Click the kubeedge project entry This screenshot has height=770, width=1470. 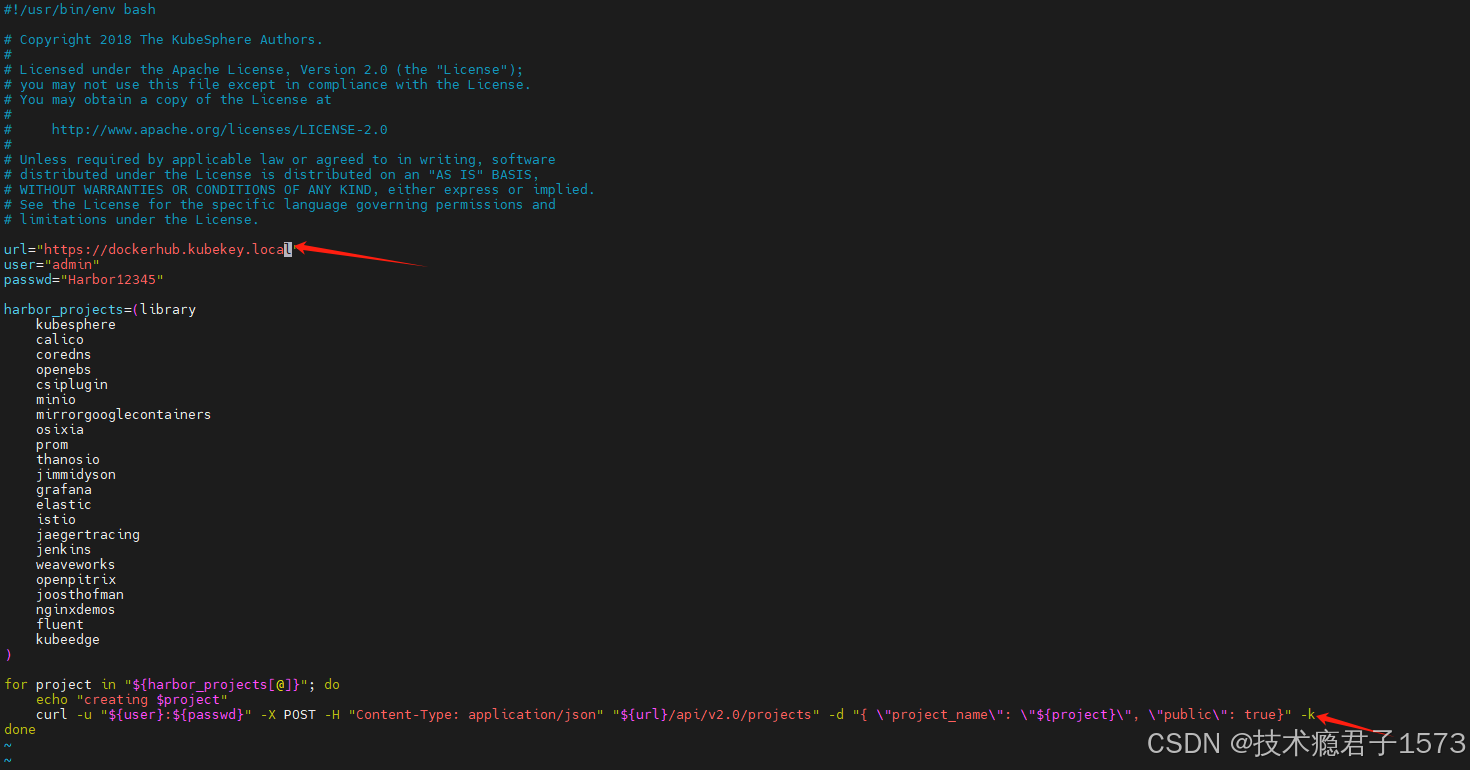pyautogui.click(x=68, y=639)
